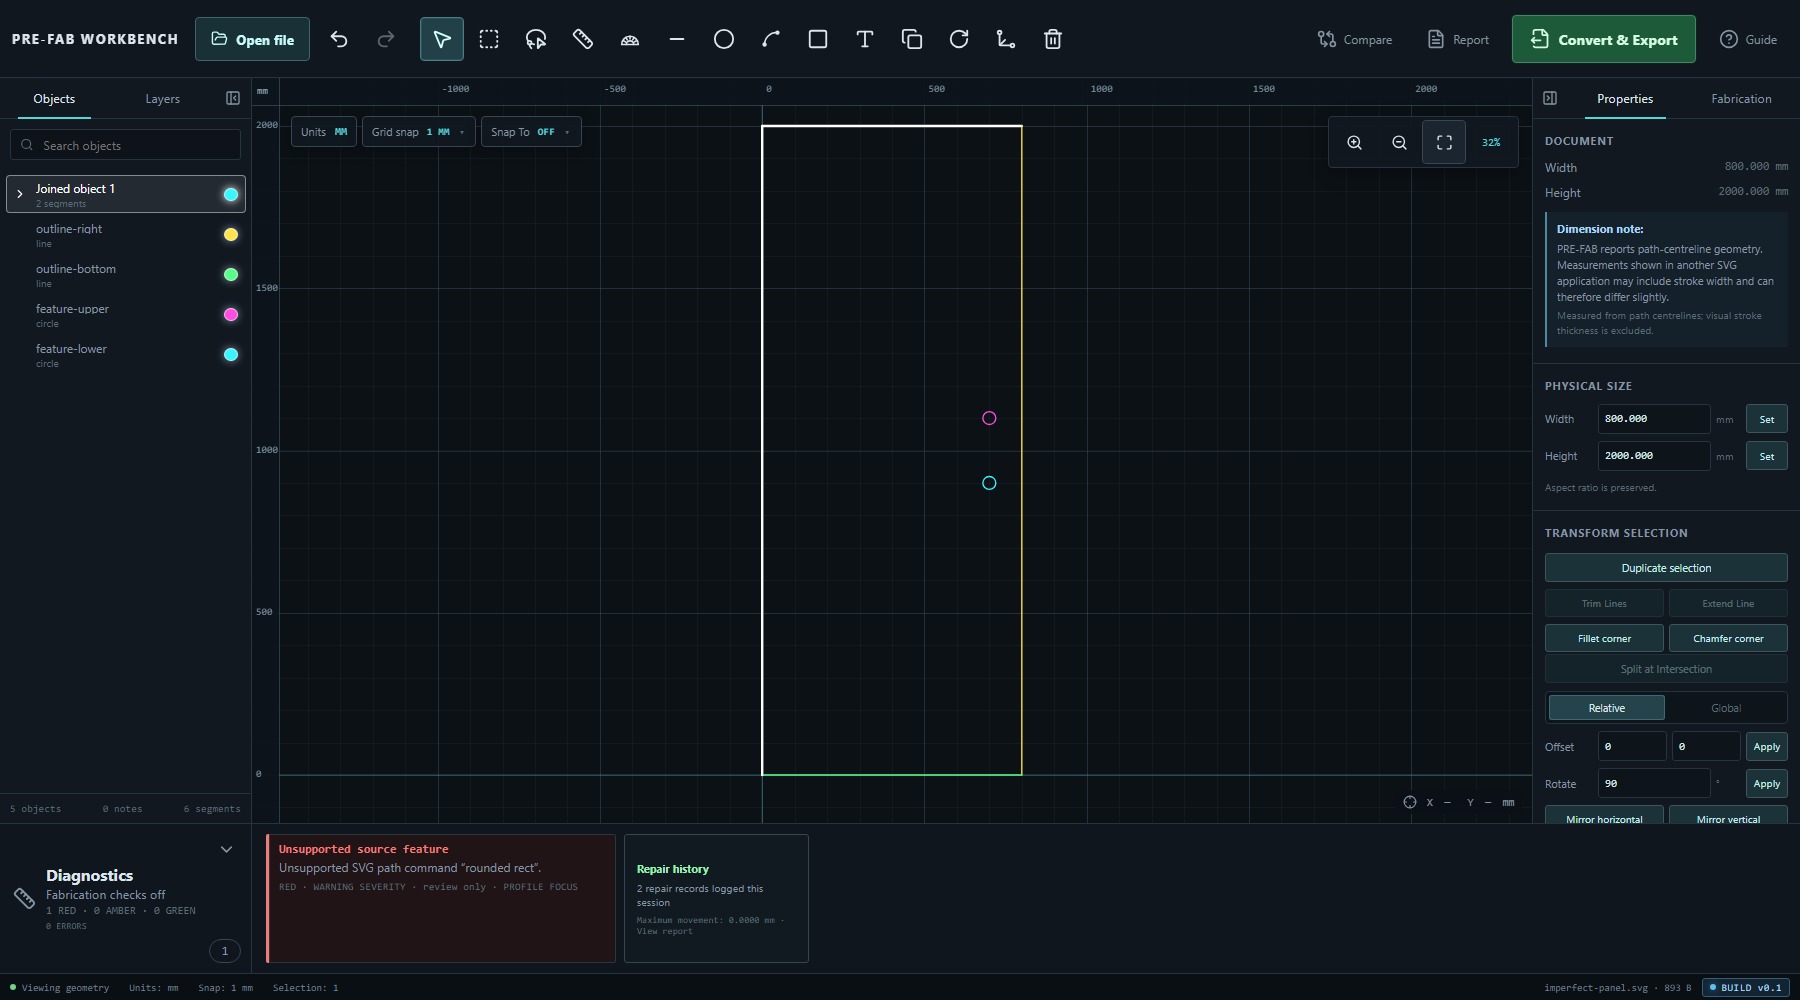Switch transform mode to Global
The width and height of the screenshot is (1800, 1000).
click(x=1726, y=708)
